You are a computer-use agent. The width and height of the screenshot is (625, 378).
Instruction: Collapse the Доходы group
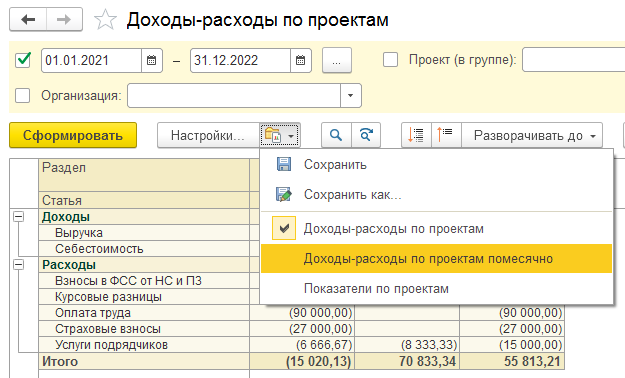pyautogui.click(x=18, y=217)
